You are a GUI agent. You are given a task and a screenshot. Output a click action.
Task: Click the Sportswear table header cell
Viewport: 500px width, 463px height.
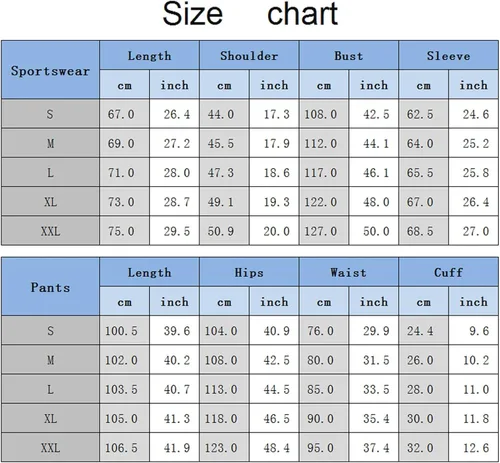pyautogui.click(x=50, y=70)
